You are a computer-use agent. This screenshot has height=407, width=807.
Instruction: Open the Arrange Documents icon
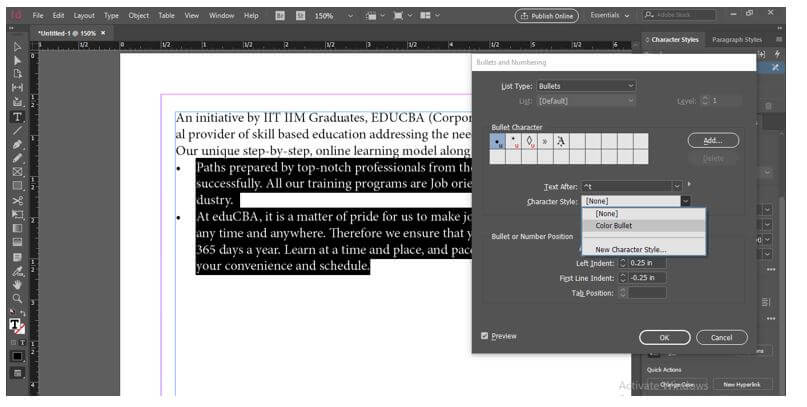point(425,16)
